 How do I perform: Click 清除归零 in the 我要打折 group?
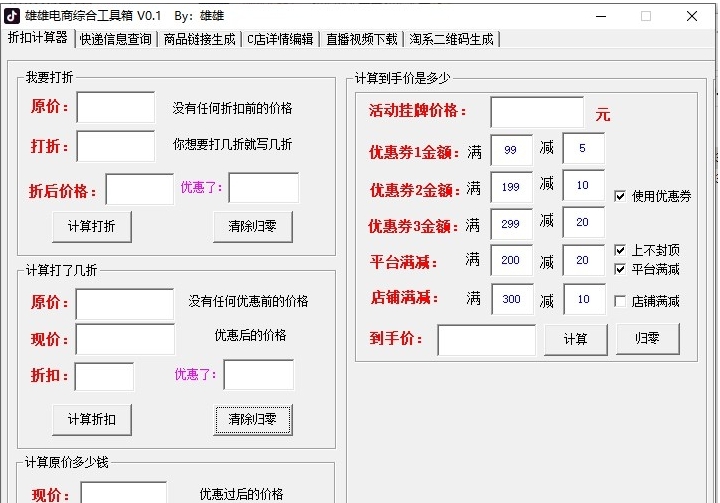pos(253,226)
